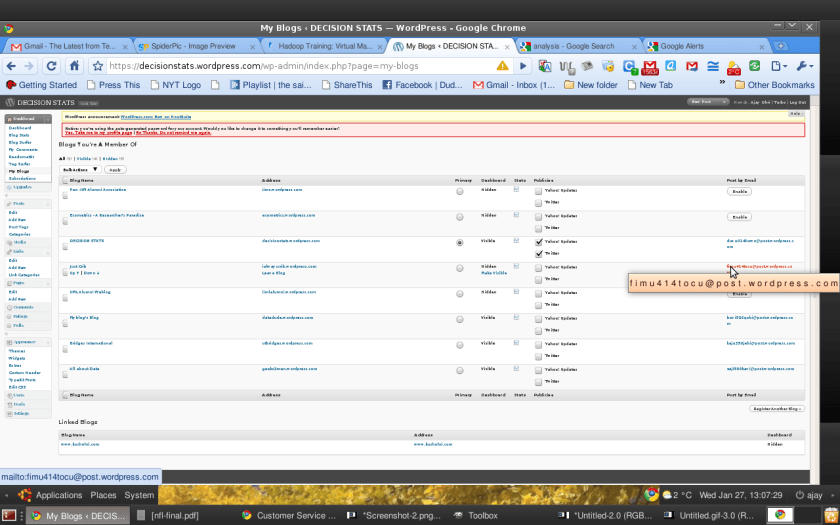Click the browser back arrow
The width and height of the screenshot is (840, 525).
click(x=10, y=66)
